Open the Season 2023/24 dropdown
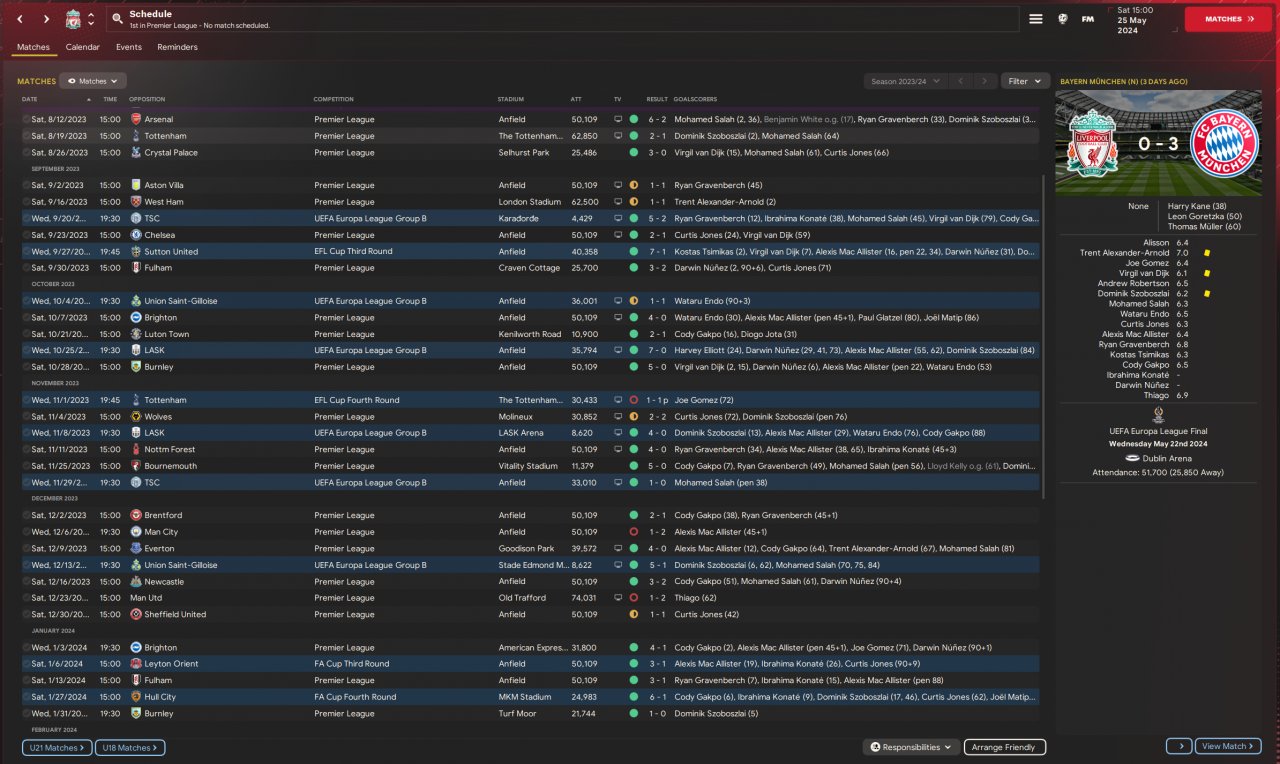This screenshot has height=764, width=1280. click(904, 81)
